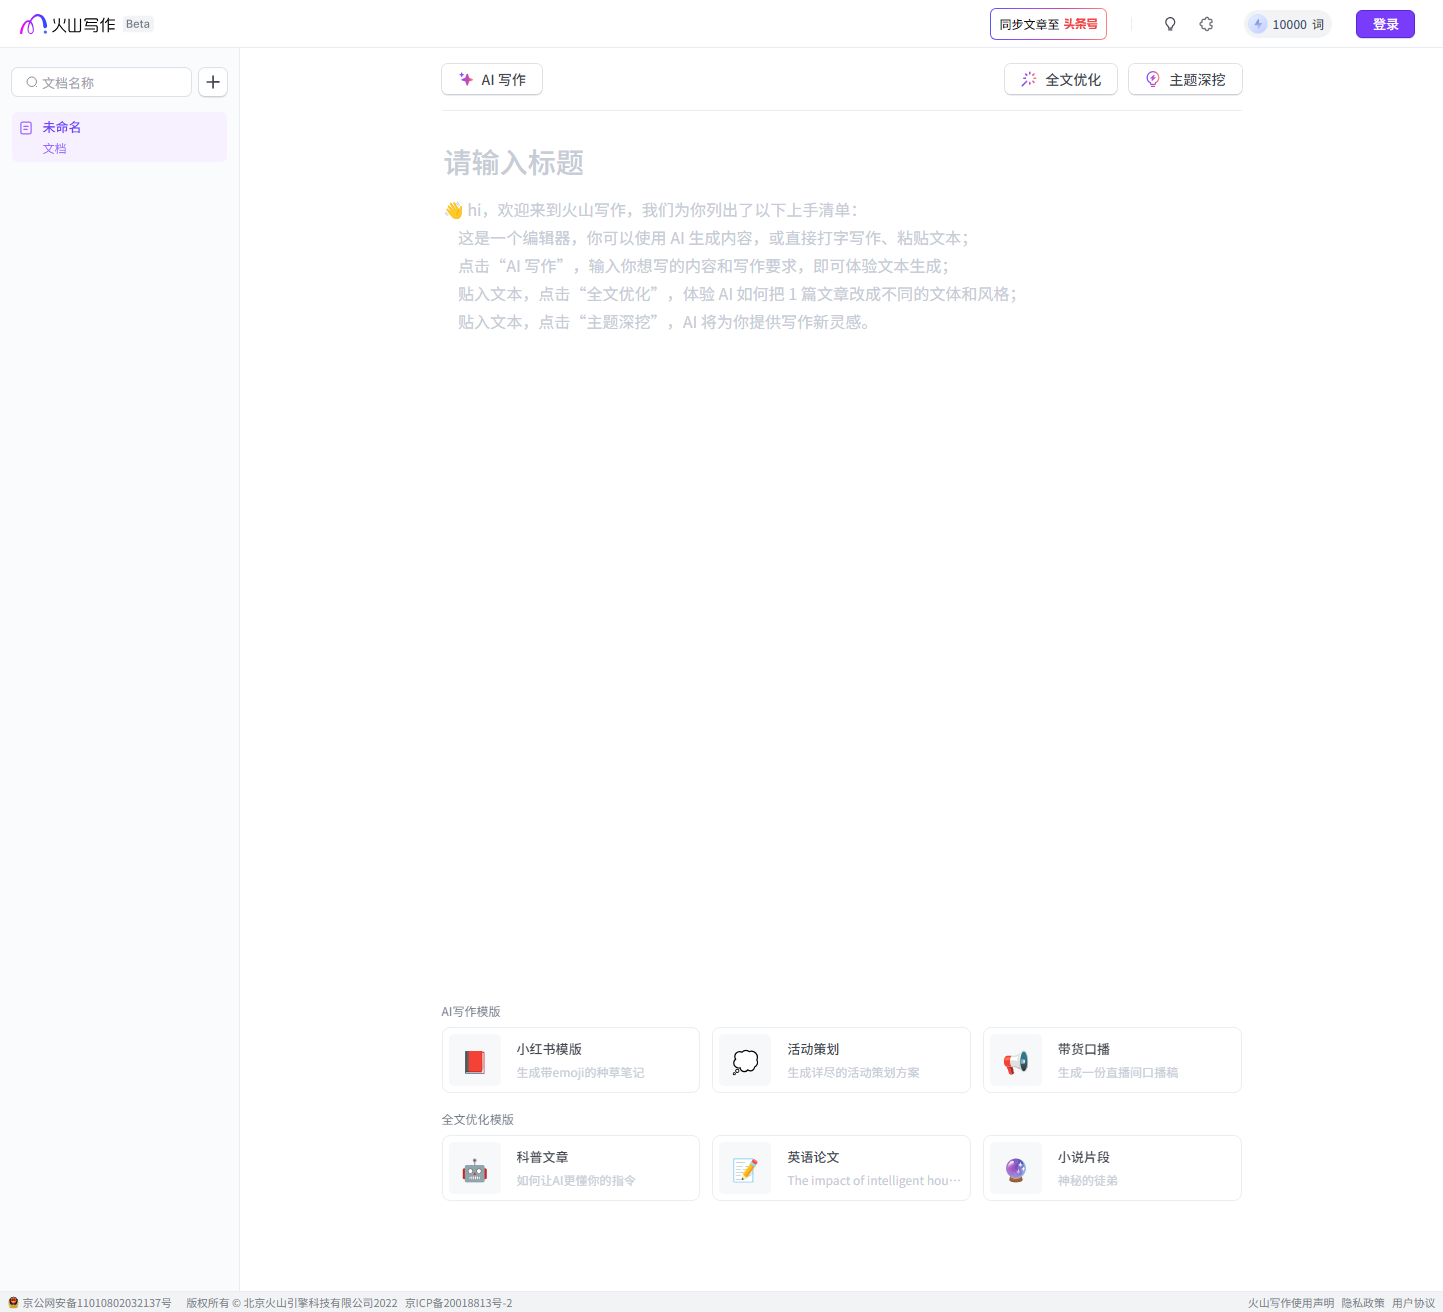Click the document icon beside 未命名
1443x1312 pixels.
(26, 128)
